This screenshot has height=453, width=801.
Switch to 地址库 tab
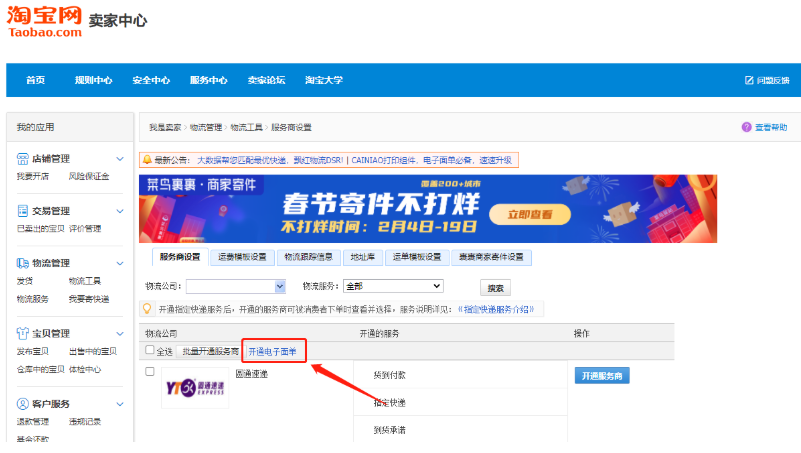pyautogui.click(x=363, y=257)
